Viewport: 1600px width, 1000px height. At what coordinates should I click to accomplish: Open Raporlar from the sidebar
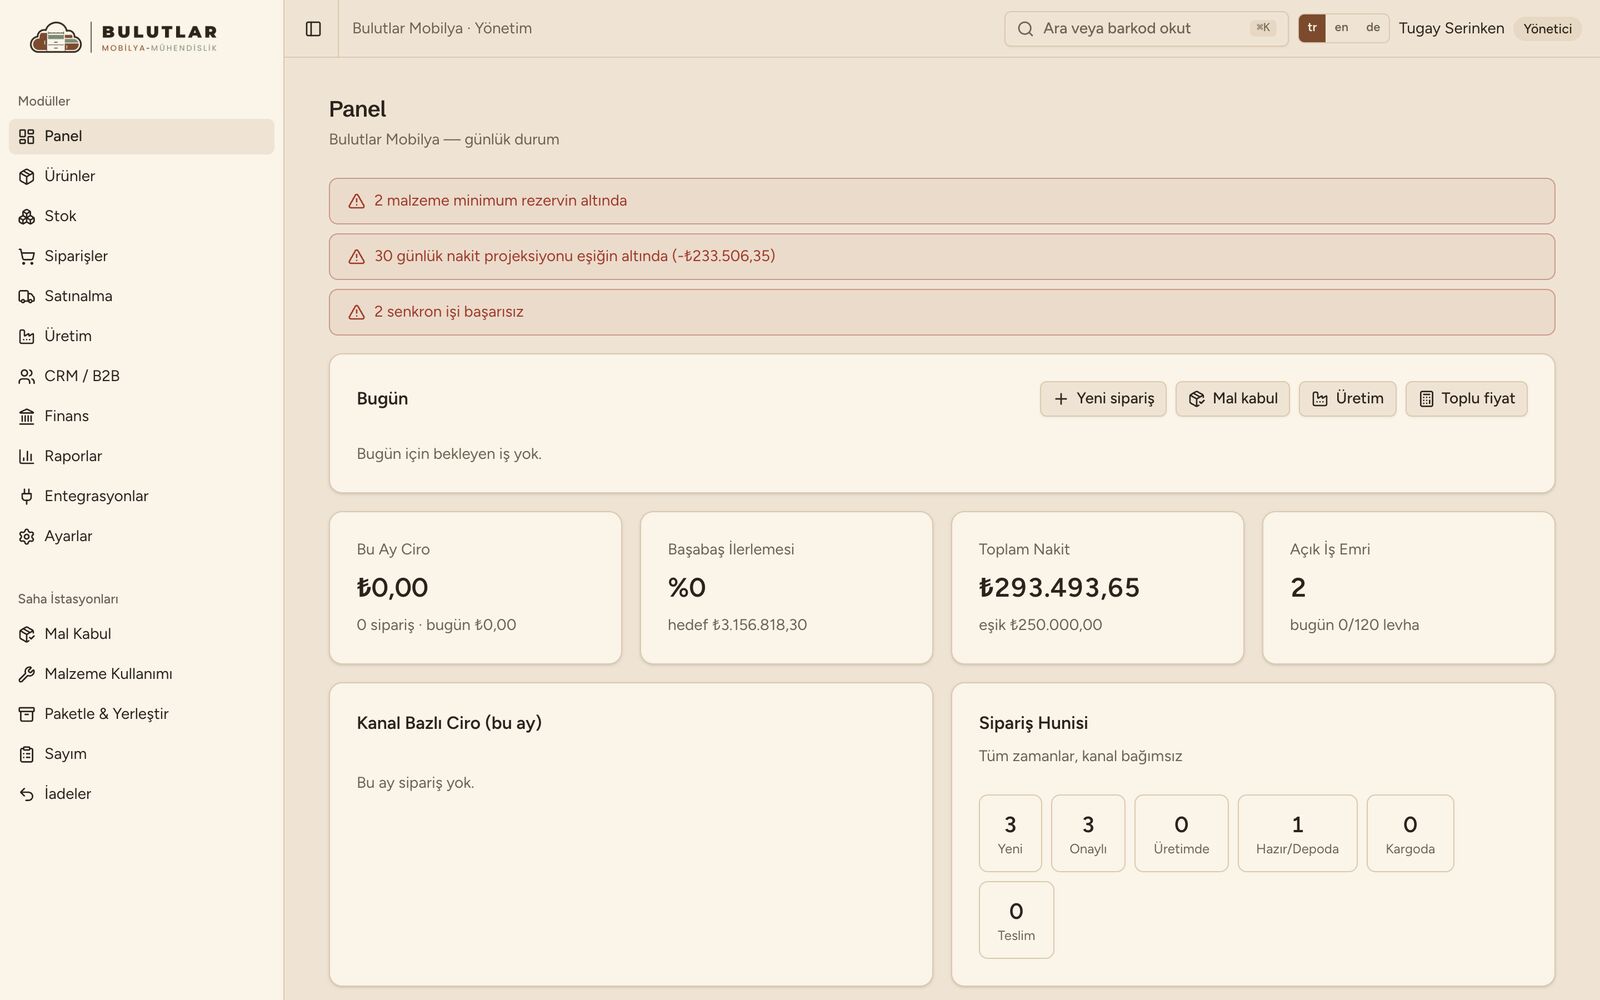pyautogui.click(x=141, y=456)
